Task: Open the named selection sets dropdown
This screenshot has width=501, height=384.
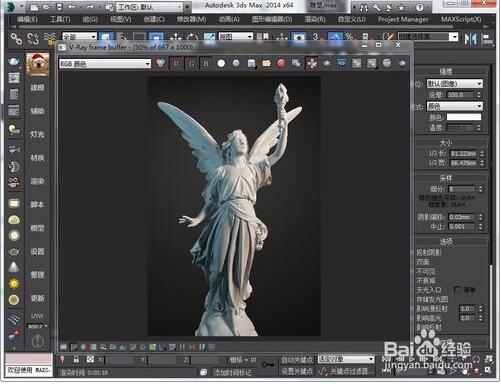Action: (x=428, y=36)
